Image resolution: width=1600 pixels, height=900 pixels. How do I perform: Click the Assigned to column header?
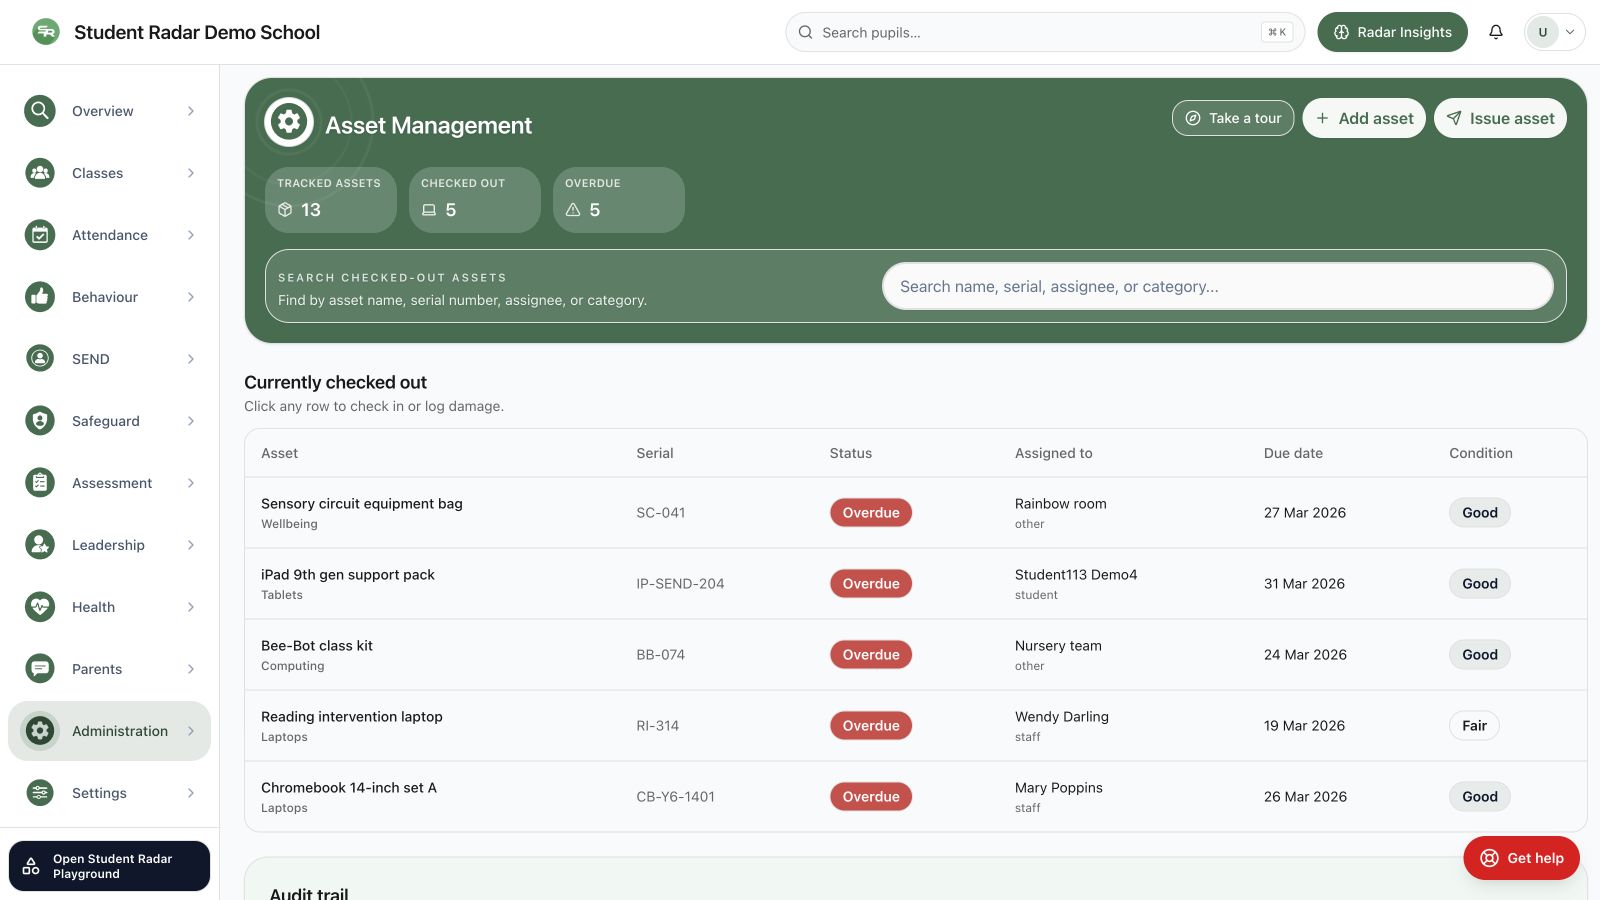point(1054,453)
